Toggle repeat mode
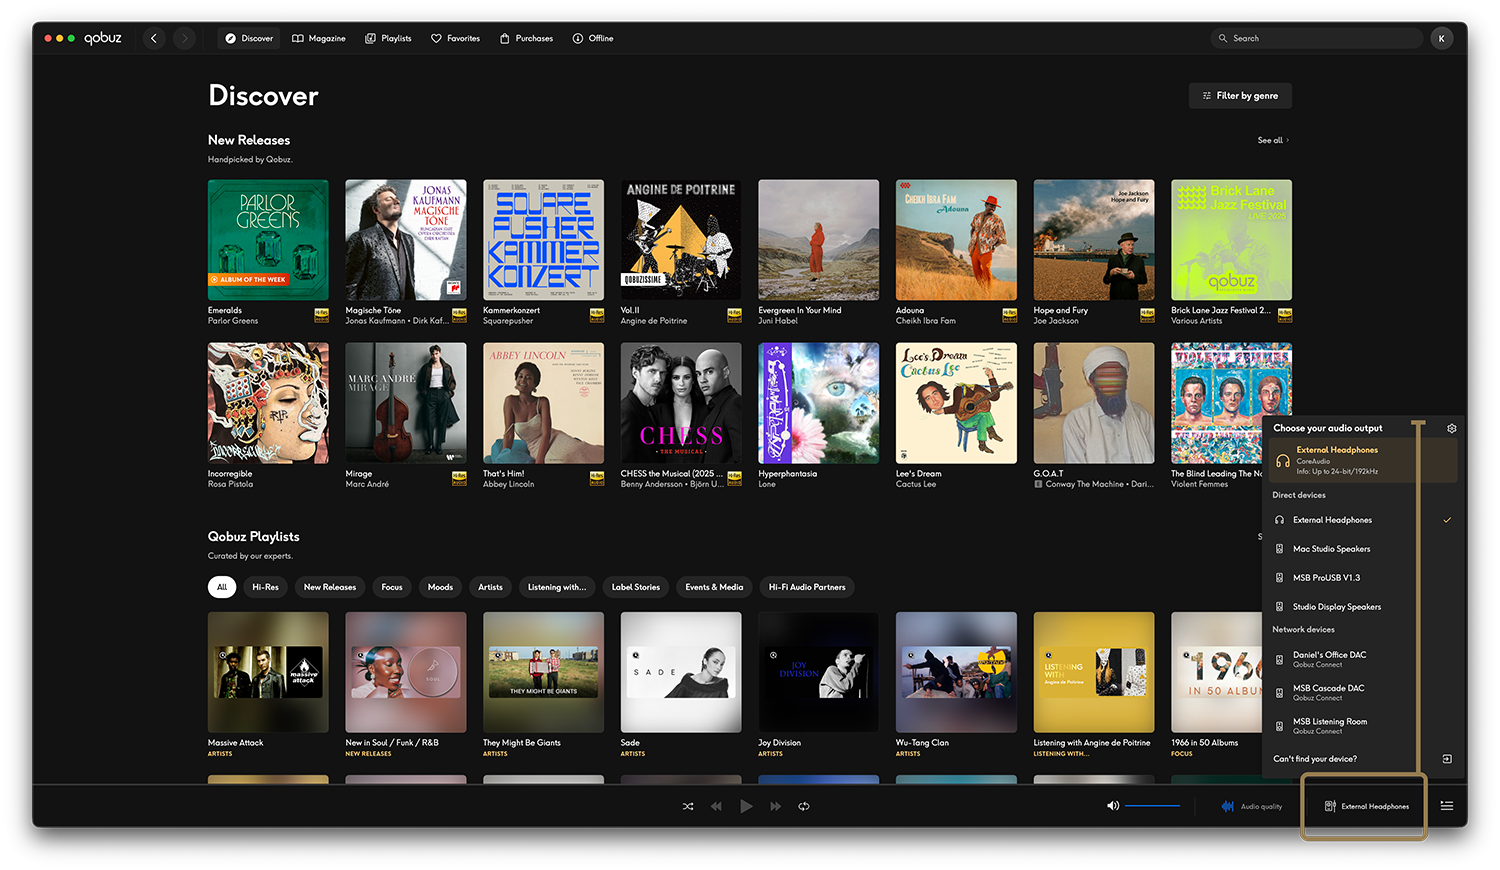Image resolution: width=1500 pixels, height=870 pixels. [x=804, y=806]
